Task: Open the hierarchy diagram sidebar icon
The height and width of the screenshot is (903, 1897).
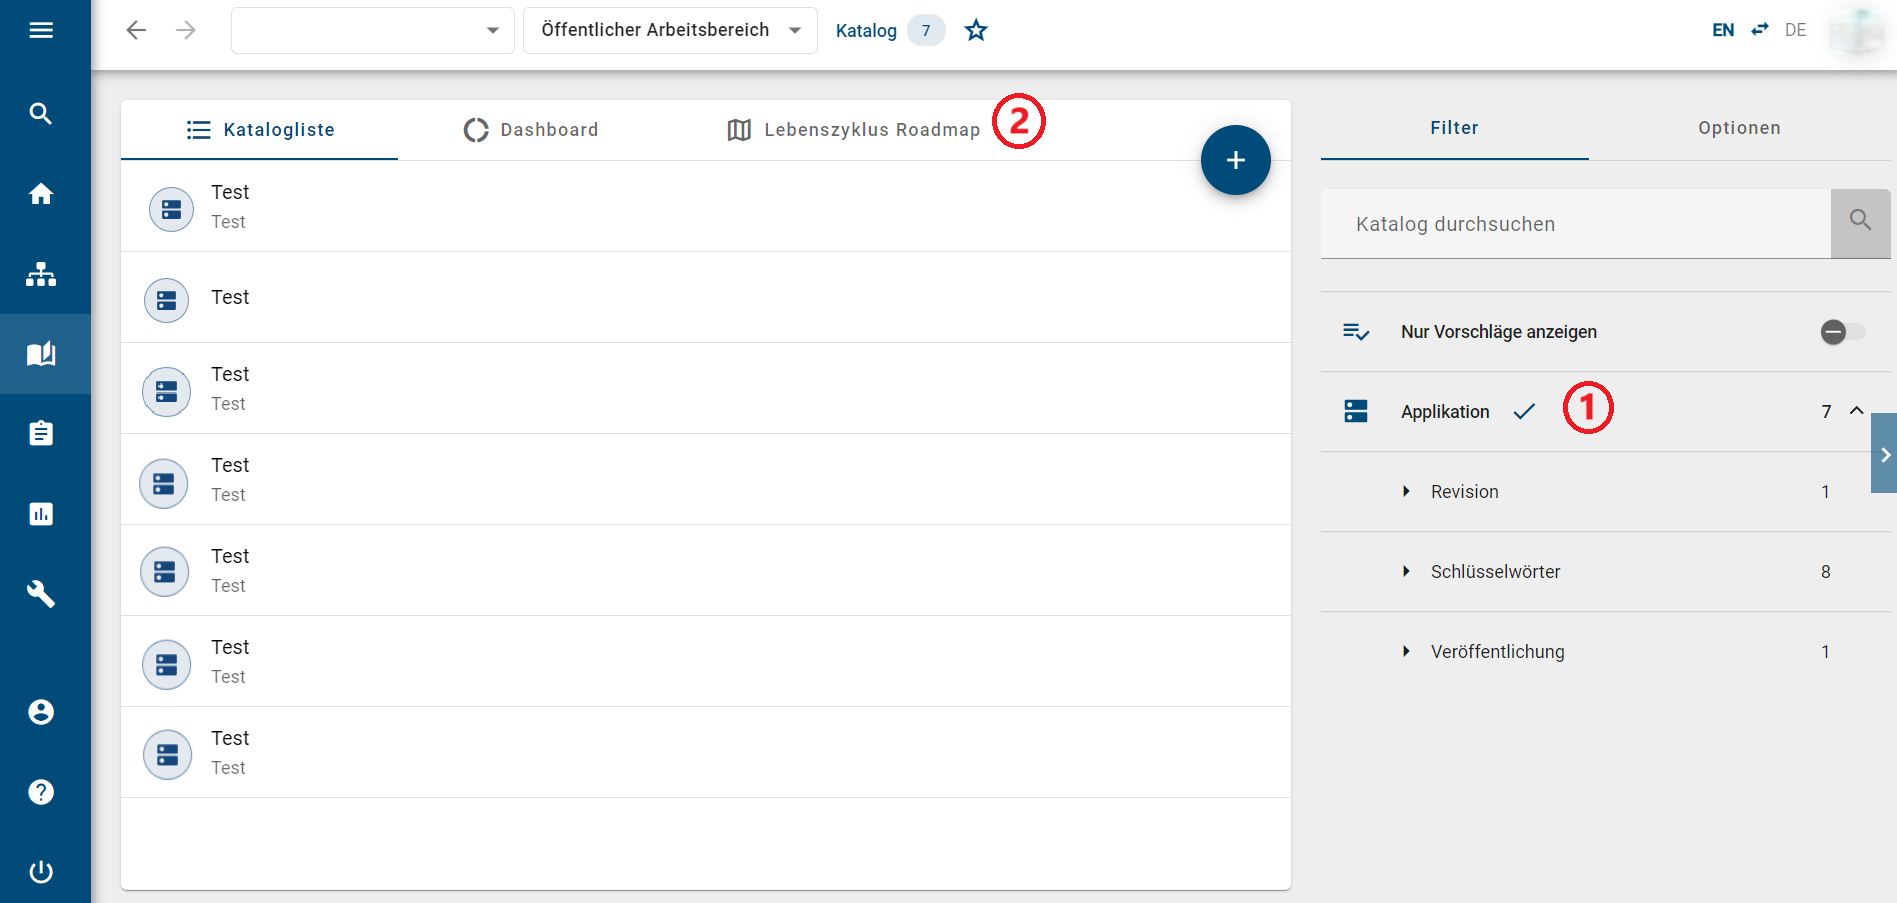Action: [41, 274]
